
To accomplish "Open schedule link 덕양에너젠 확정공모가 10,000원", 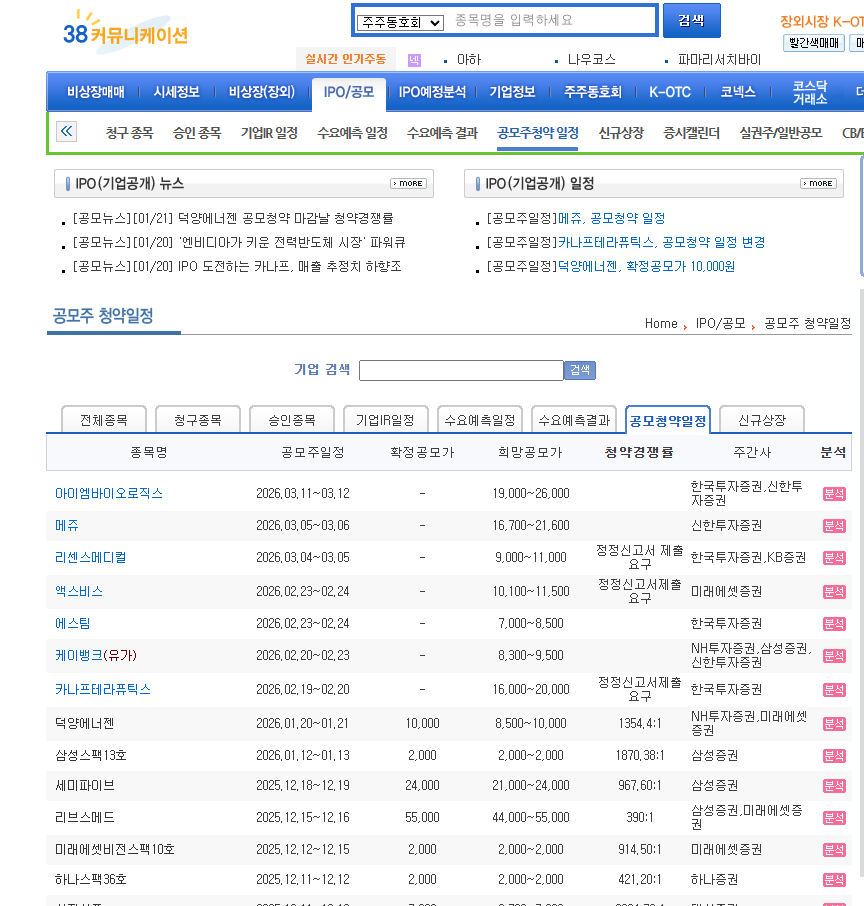I will tap(646, 266).
